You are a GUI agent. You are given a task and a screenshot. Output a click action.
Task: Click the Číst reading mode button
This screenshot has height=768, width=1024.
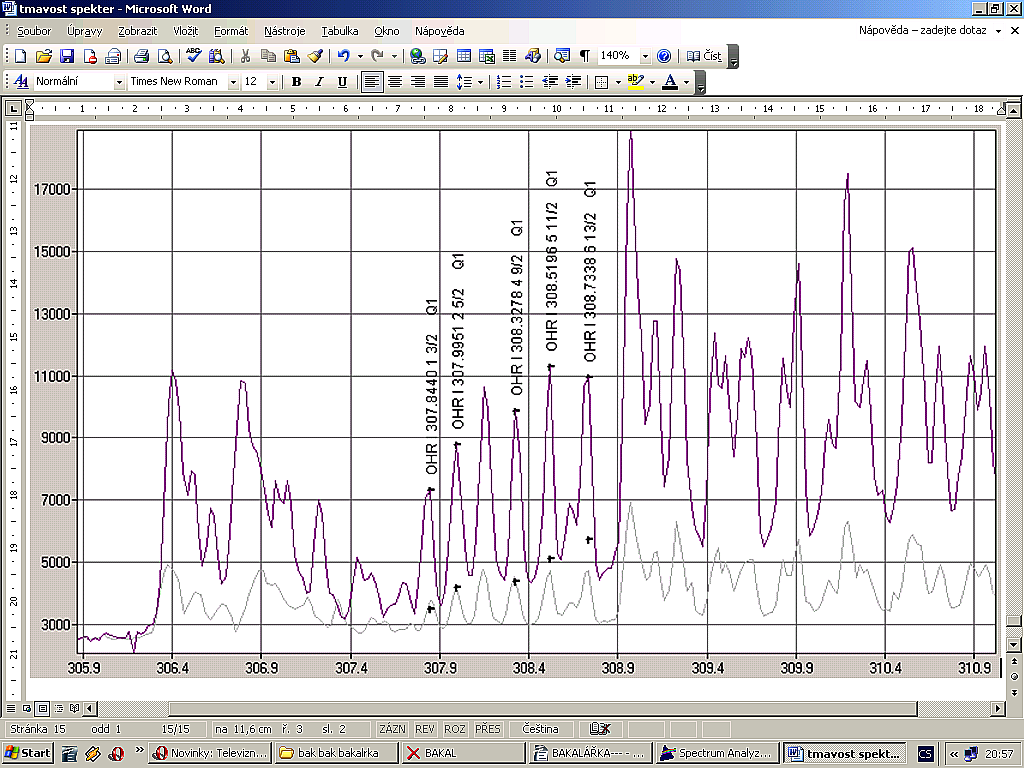[704, 56]
